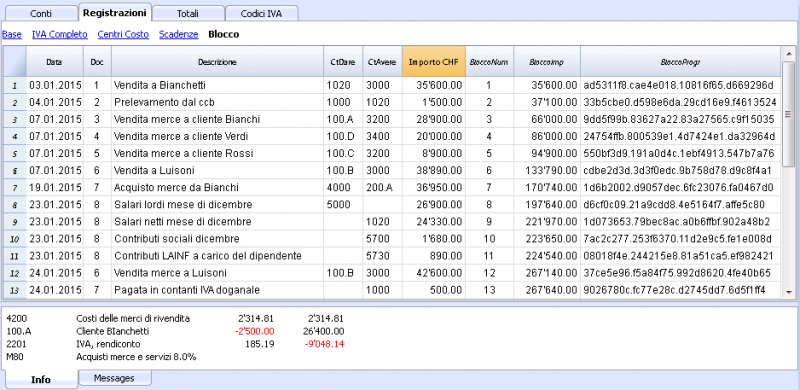Click CtDare cell 5000
800x390 pixels.
pos(342,205)
